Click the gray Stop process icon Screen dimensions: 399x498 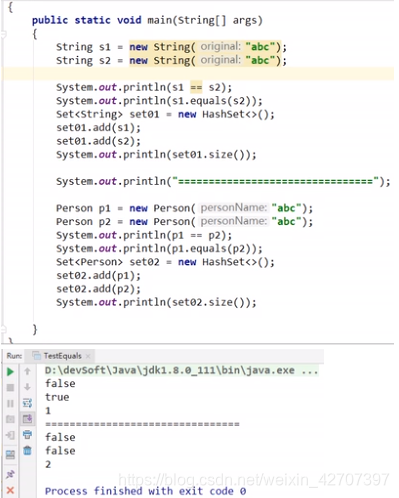pos(10,387)
